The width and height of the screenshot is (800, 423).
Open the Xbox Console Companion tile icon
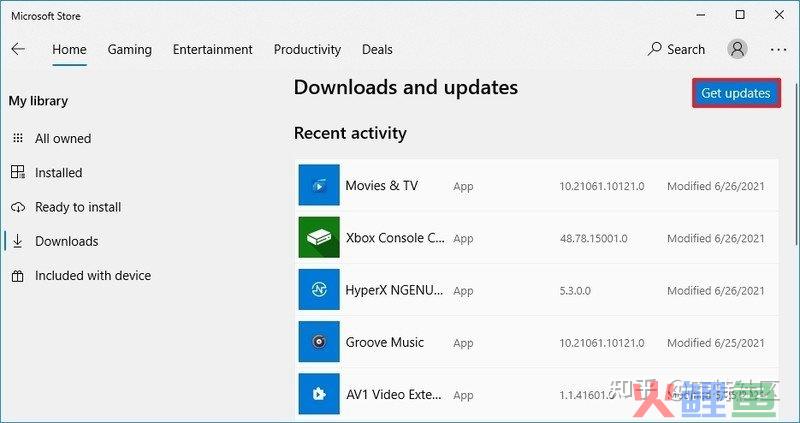tap(319, 237)
